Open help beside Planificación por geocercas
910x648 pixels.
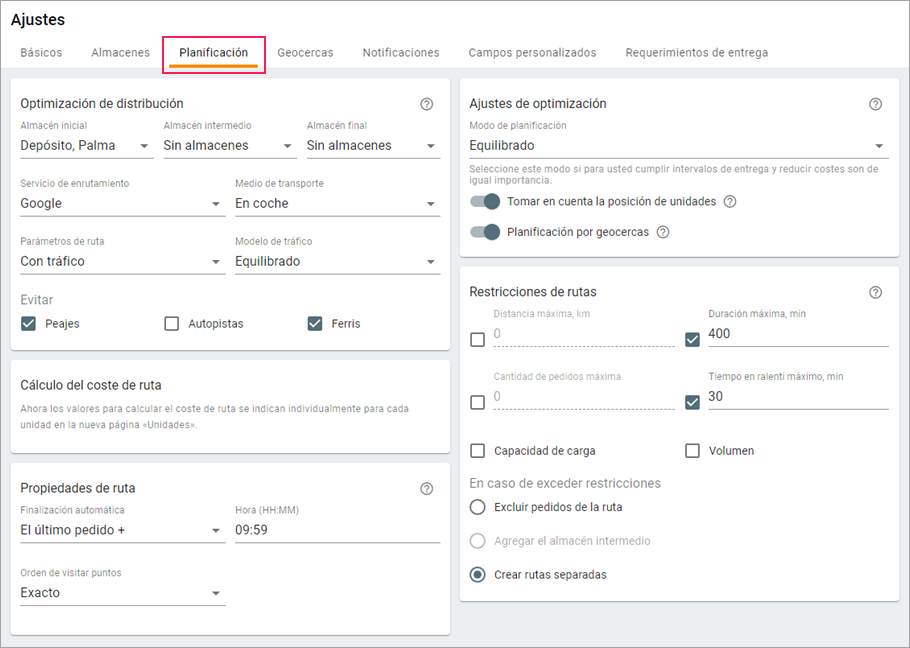(x=662, y=232)
